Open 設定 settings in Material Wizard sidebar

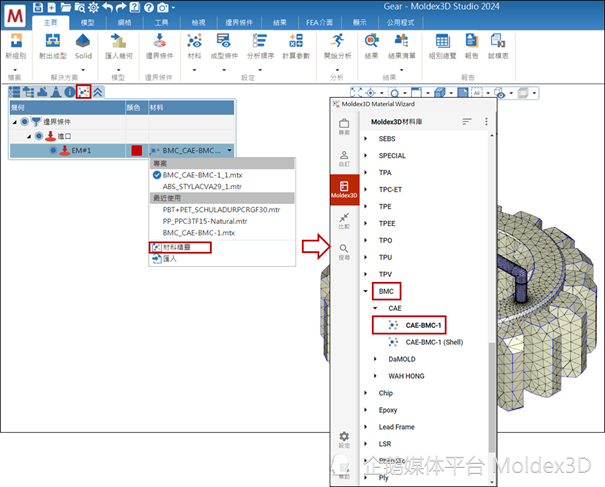coord(344,439)
